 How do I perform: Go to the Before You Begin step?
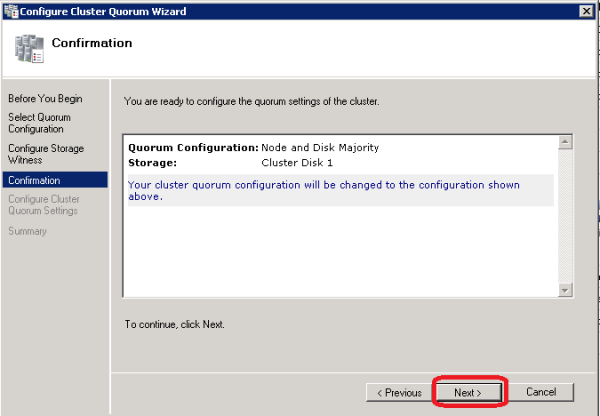(45, 99)
